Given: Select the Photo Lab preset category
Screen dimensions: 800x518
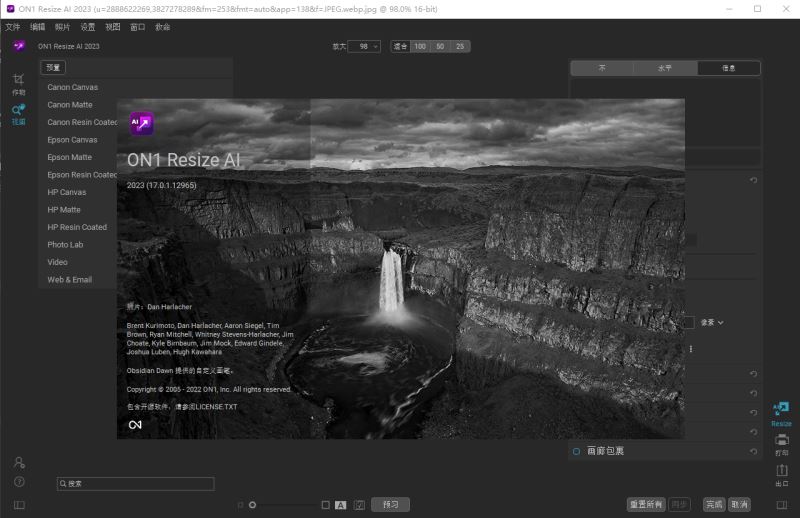Looking at the screenshot, I should [65, 244].
